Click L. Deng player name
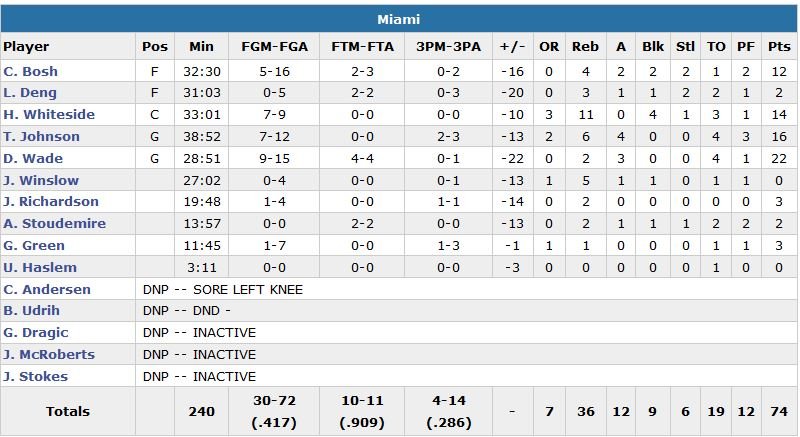 [x=30, y=93]
